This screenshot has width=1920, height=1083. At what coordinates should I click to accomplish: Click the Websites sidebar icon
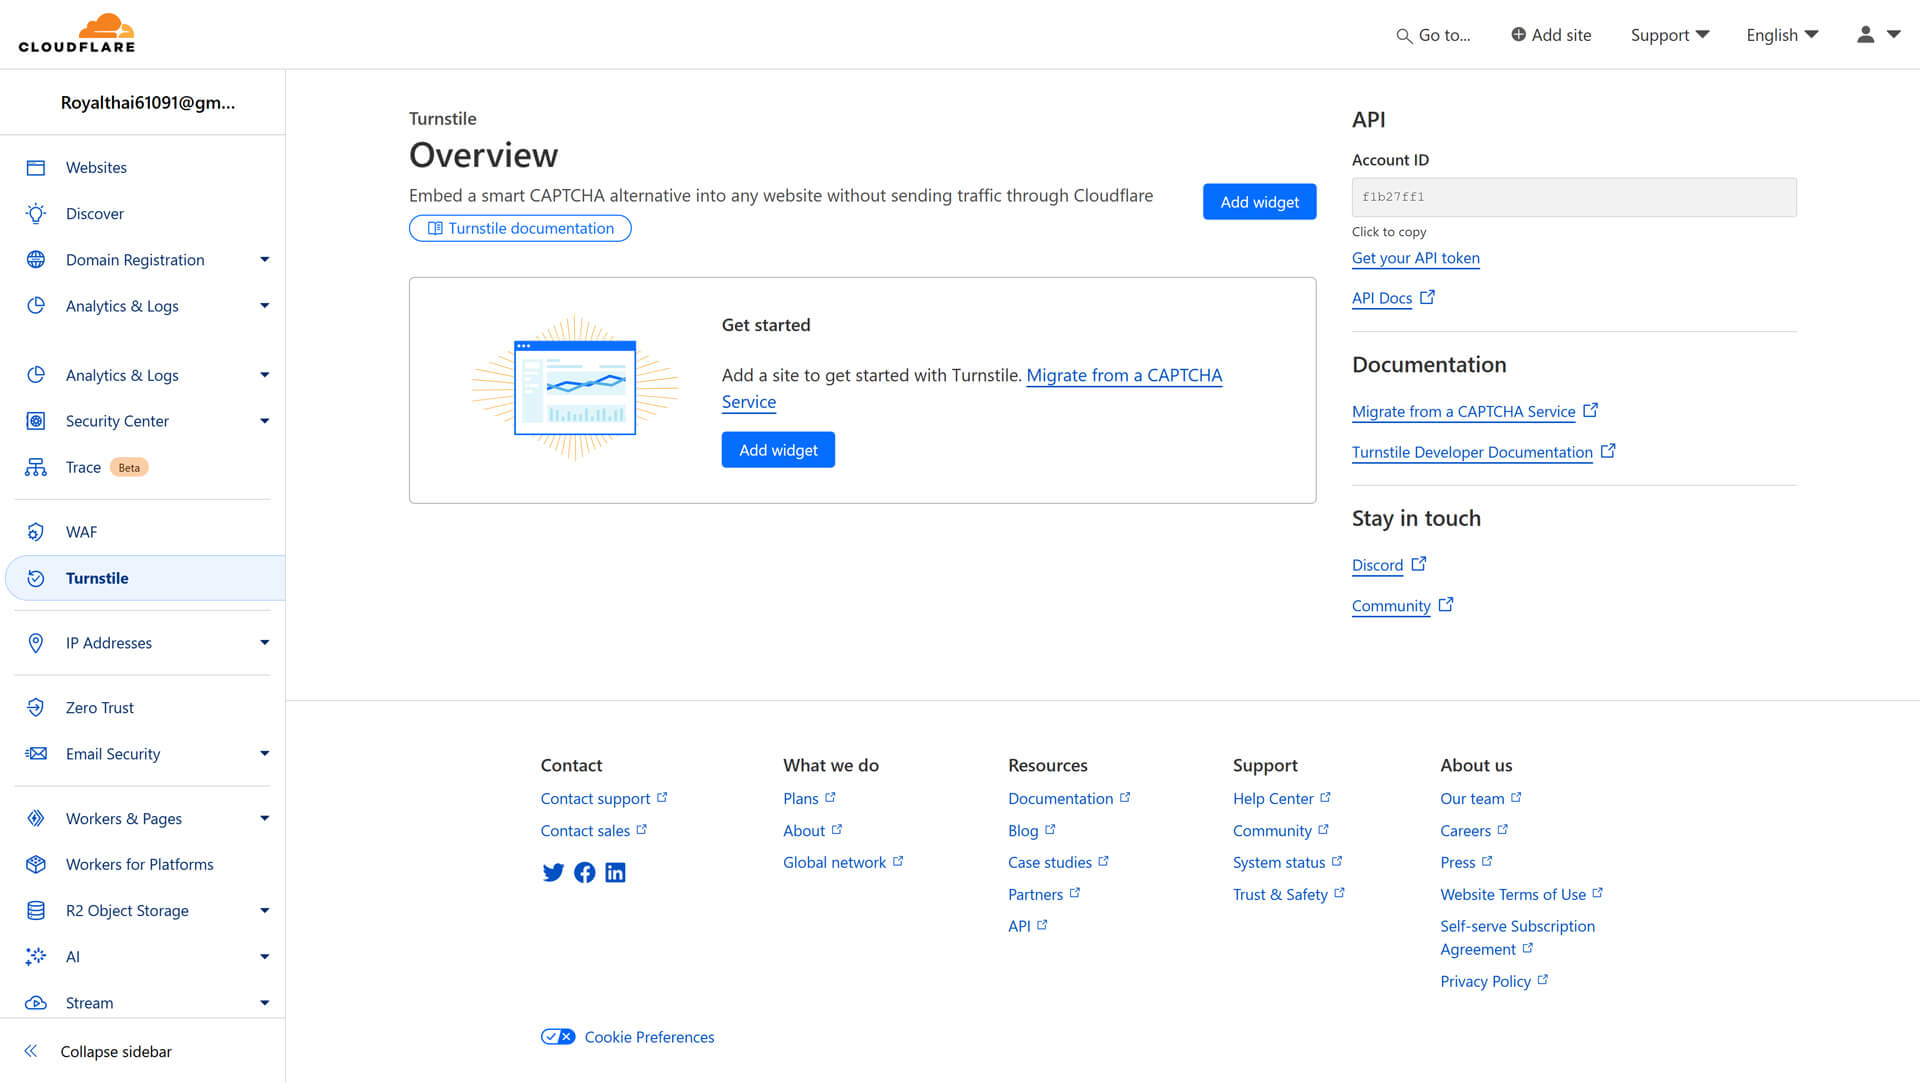pyautogui.click(x=36, y=166)
